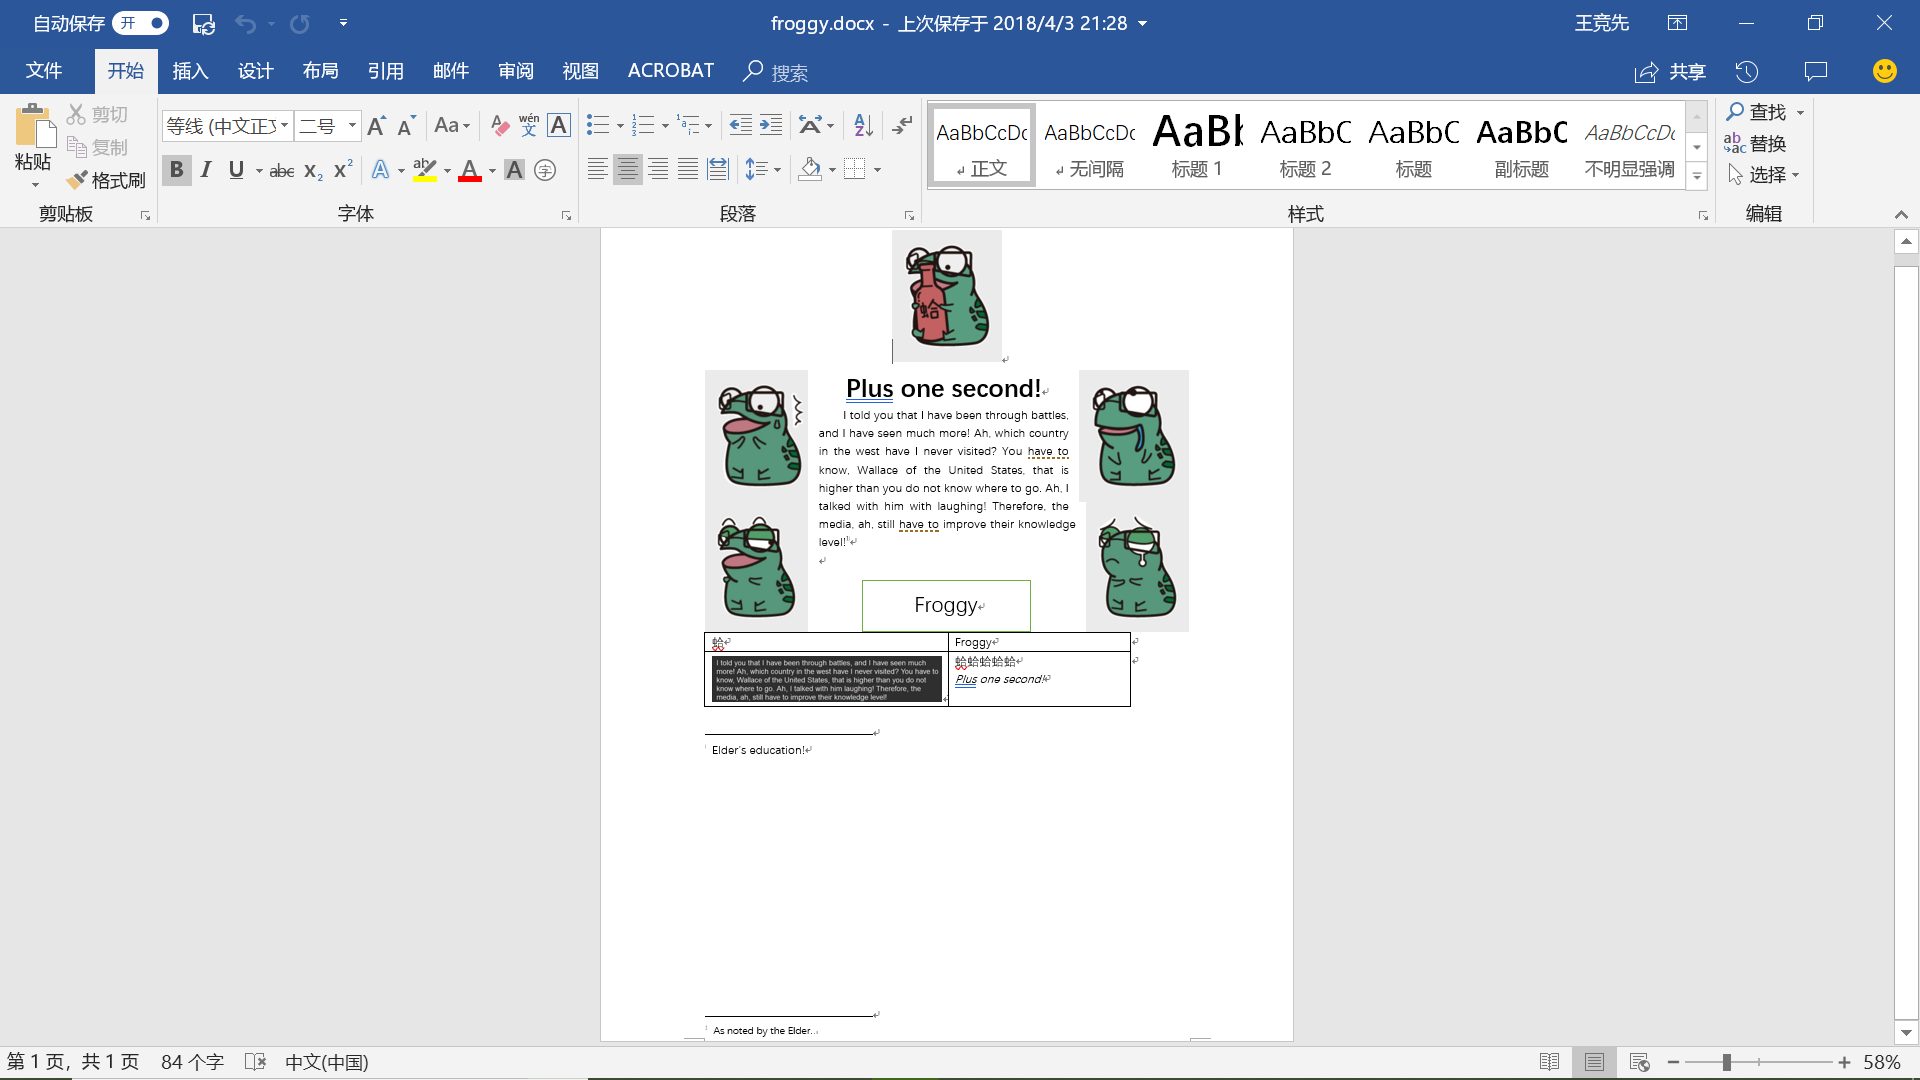Click the Distributed alignment icon
Viewport: 1920px width, 1080px height.
click(x=718, y=170)
